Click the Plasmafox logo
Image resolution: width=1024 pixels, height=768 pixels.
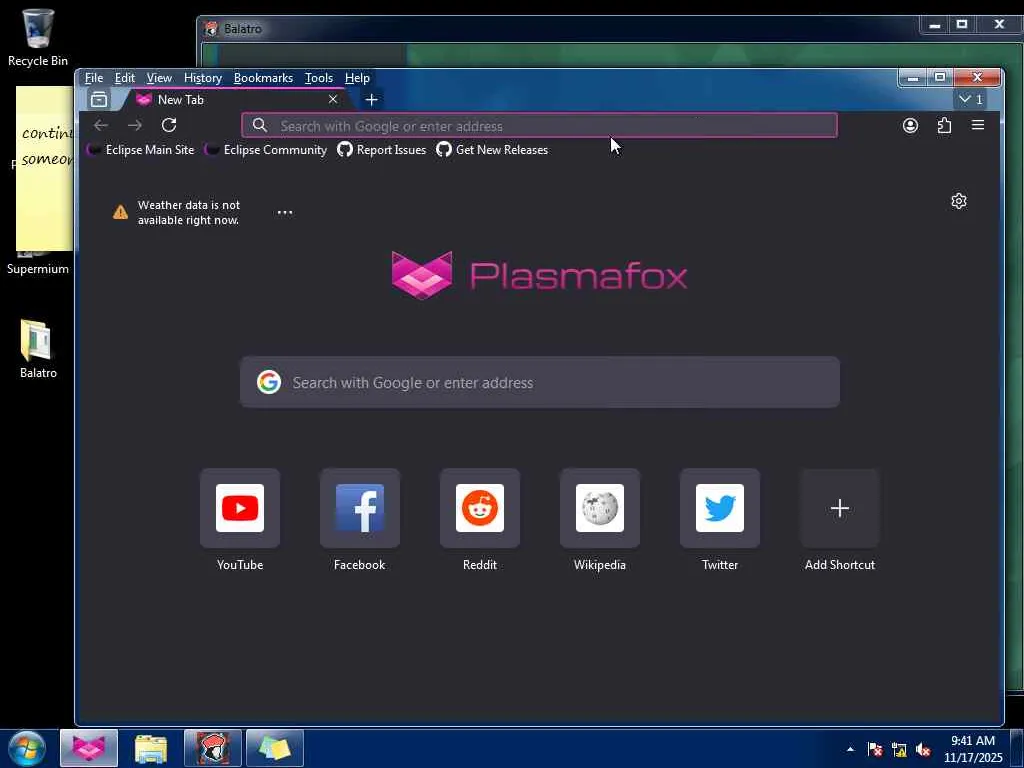539,275
